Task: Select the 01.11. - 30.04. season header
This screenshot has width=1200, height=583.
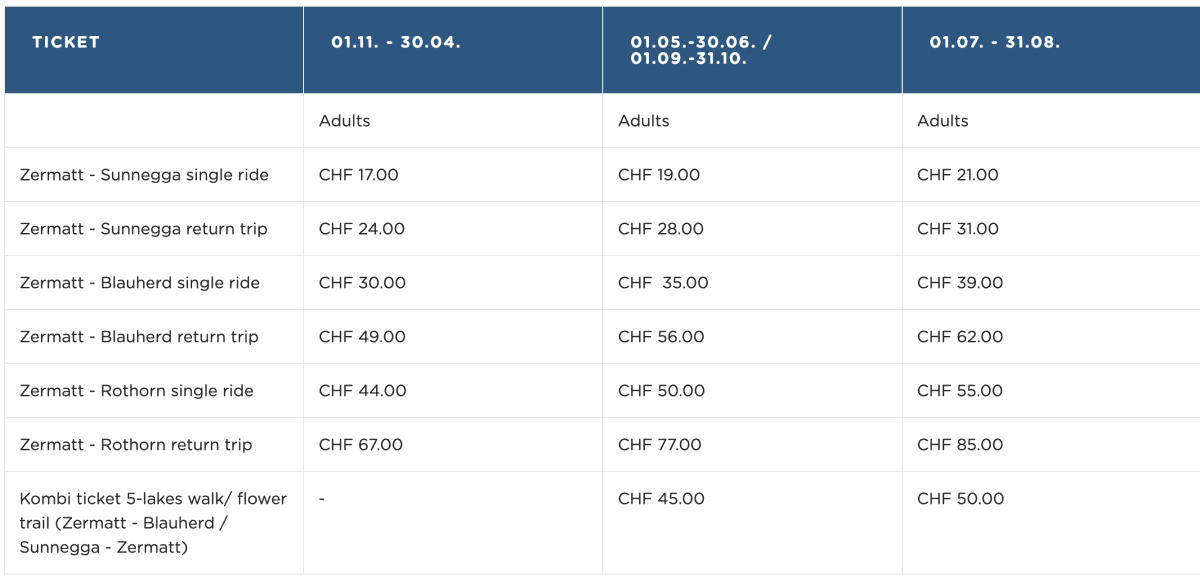Action: coord(396,42)
